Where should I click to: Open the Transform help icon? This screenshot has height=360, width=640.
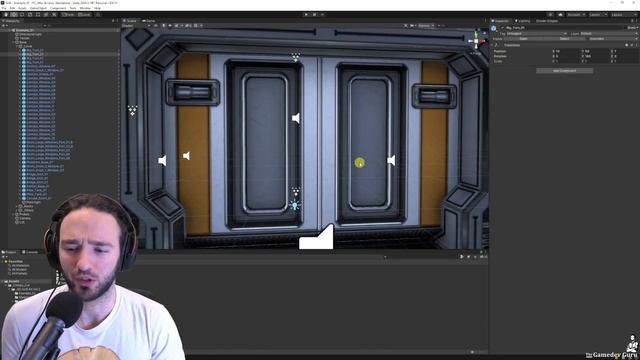[627, 45]
